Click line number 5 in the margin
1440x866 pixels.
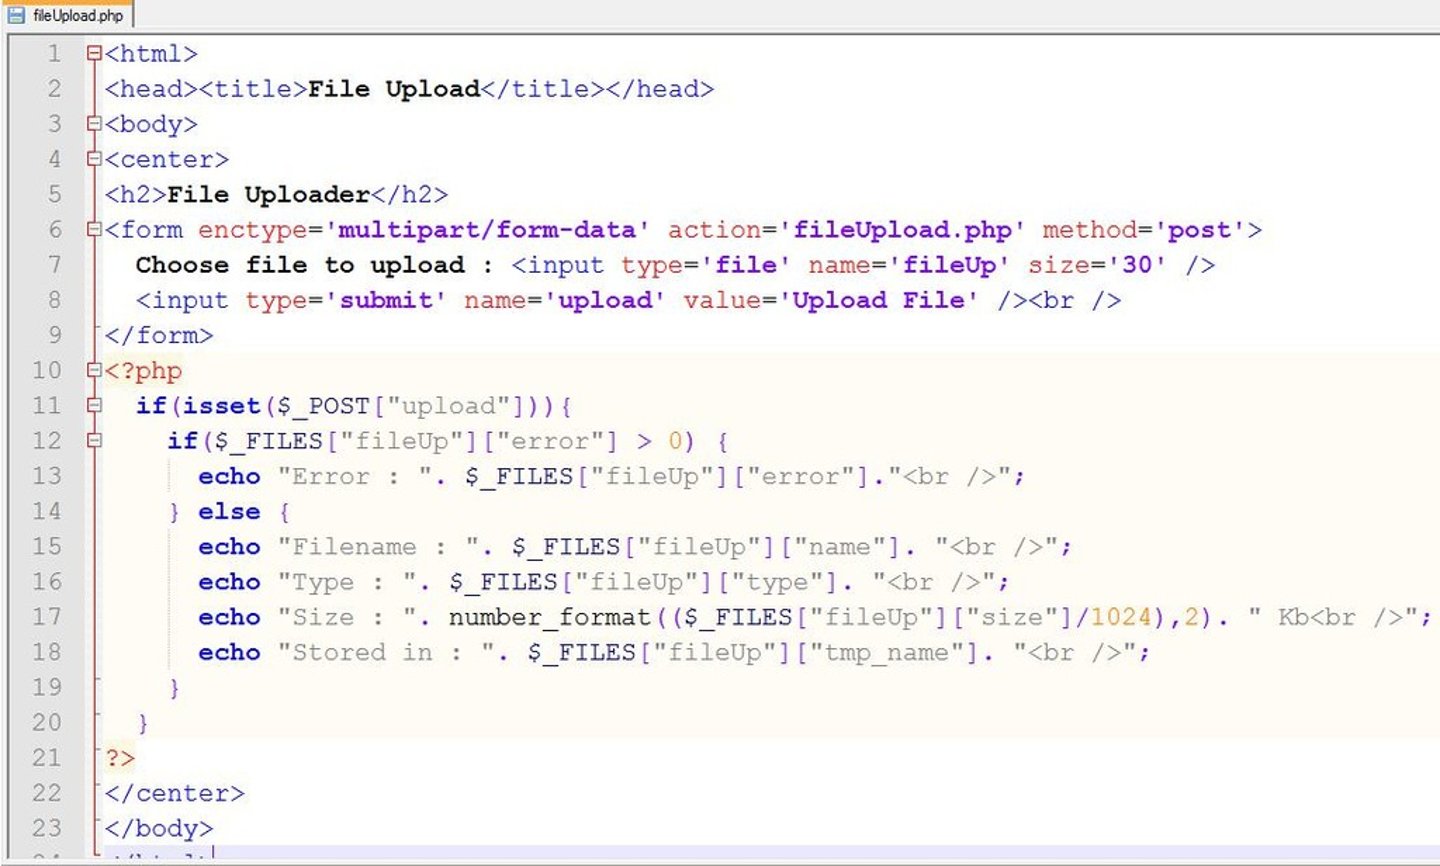(x=54, y=194)
